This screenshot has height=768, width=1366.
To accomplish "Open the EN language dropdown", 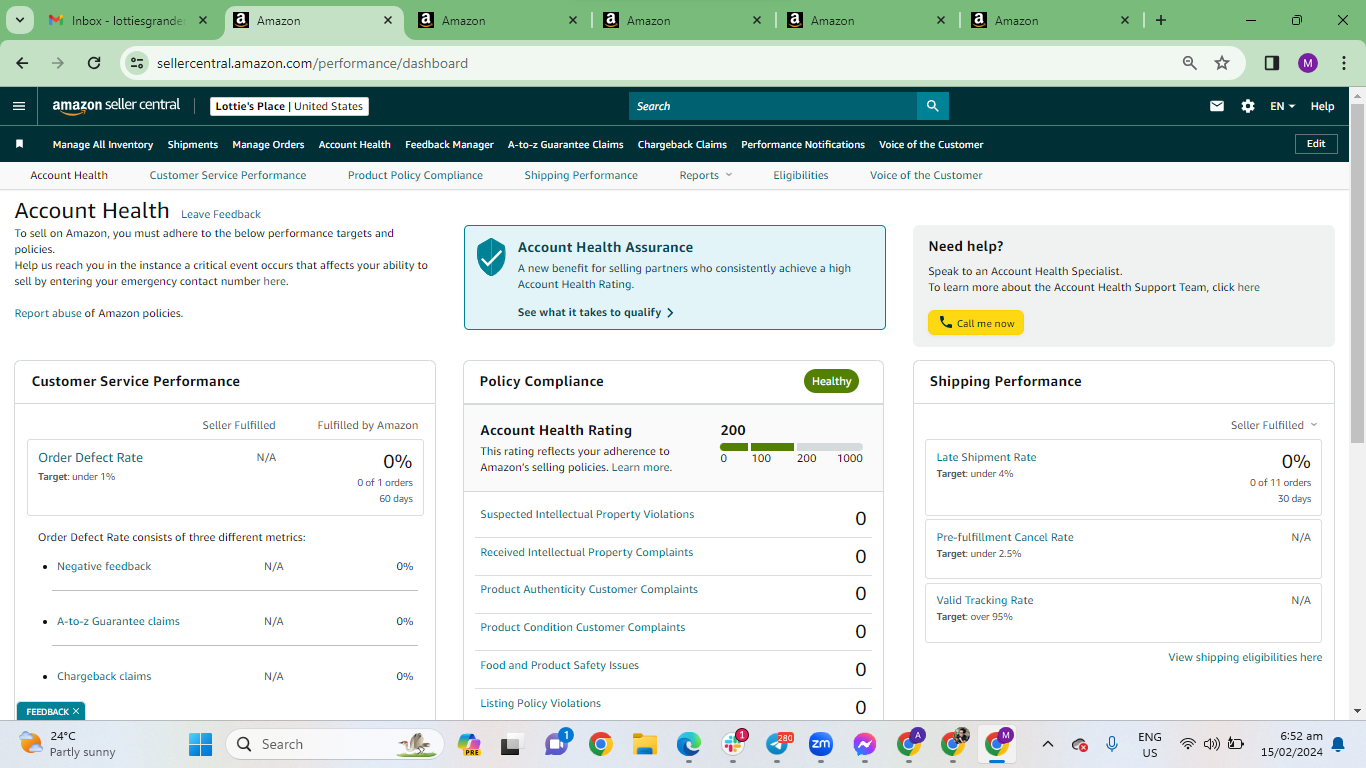I will (x=1282, y=106).
